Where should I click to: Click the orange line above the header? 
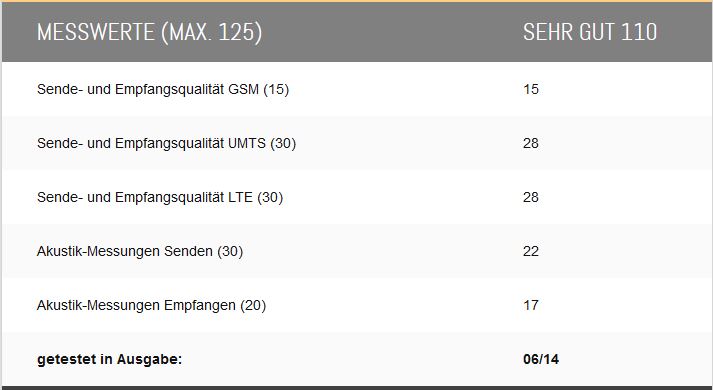(356, 1)
